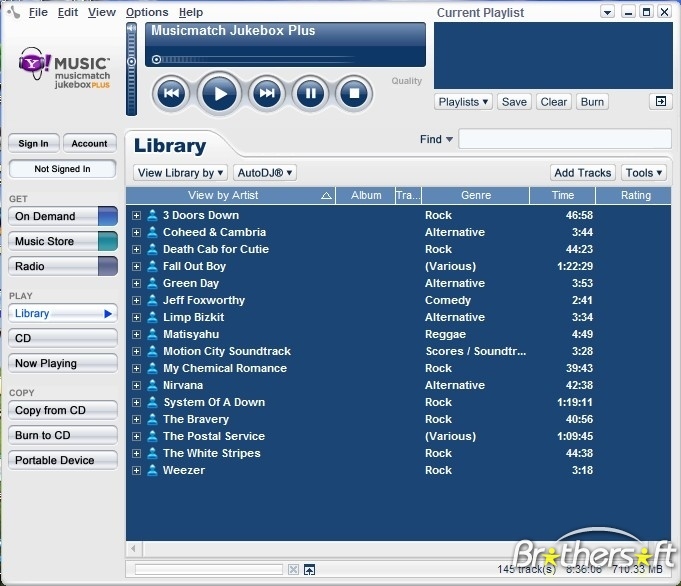Open Portable Device section
The height and width of the screenshot is (586, 681).
pyautogui.click(x=63, y=460)
